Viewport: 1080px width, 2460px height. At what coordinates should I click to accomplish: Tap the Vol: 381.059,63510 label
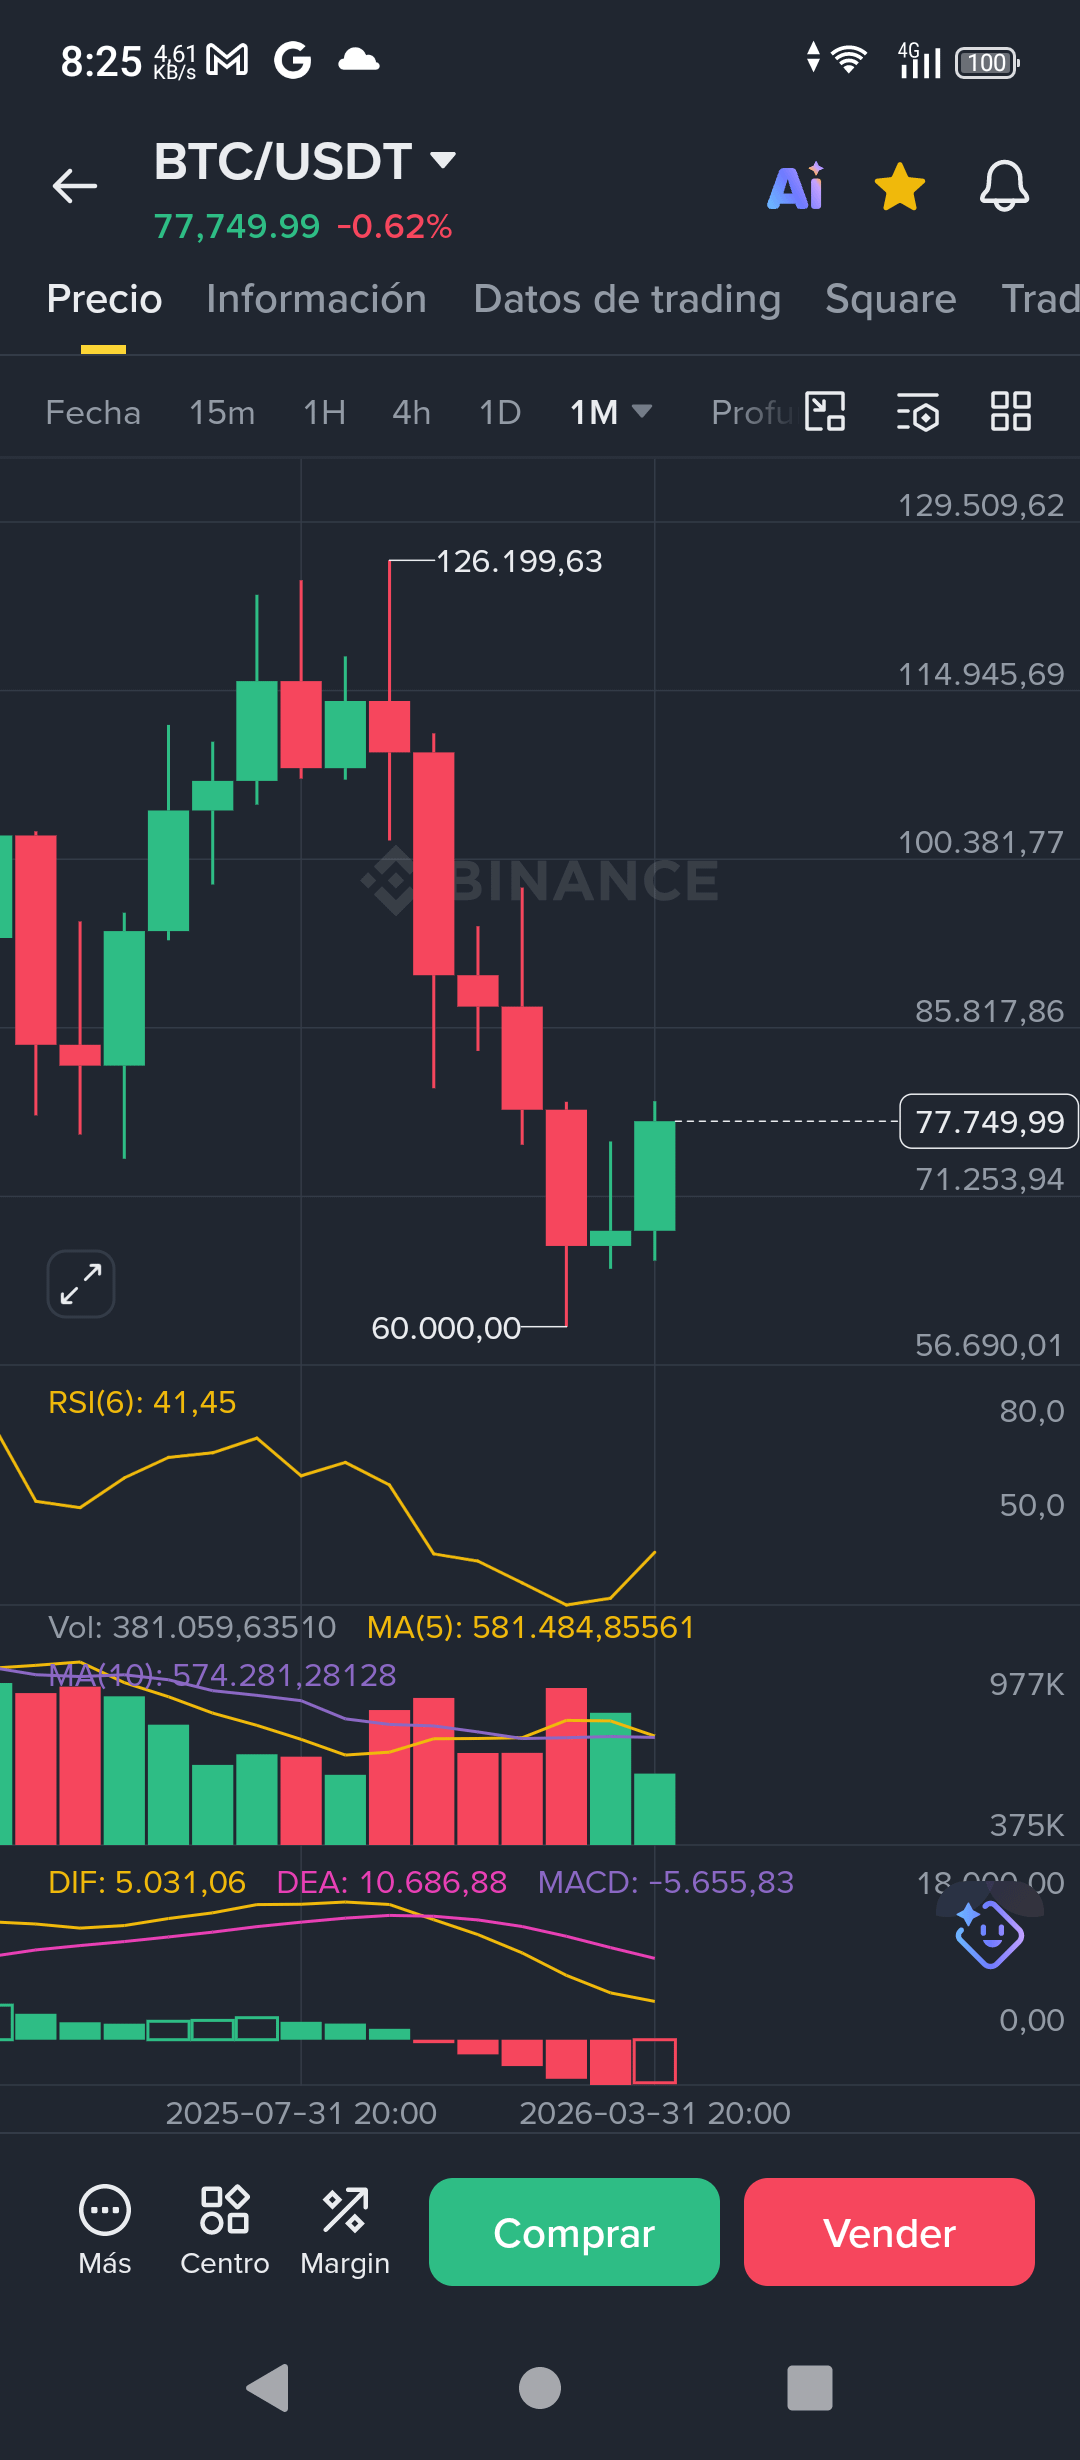[x=192, y=1627]
